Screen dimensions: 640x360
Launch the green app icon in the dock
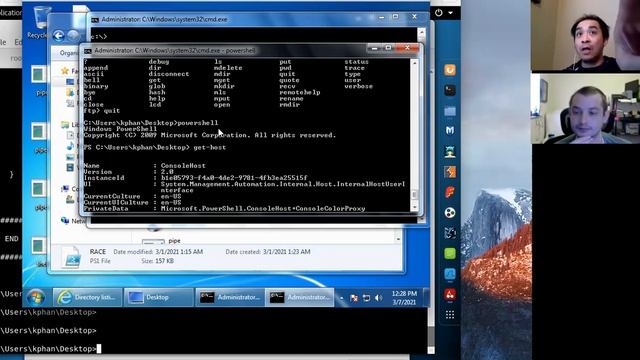click(450, 253)
